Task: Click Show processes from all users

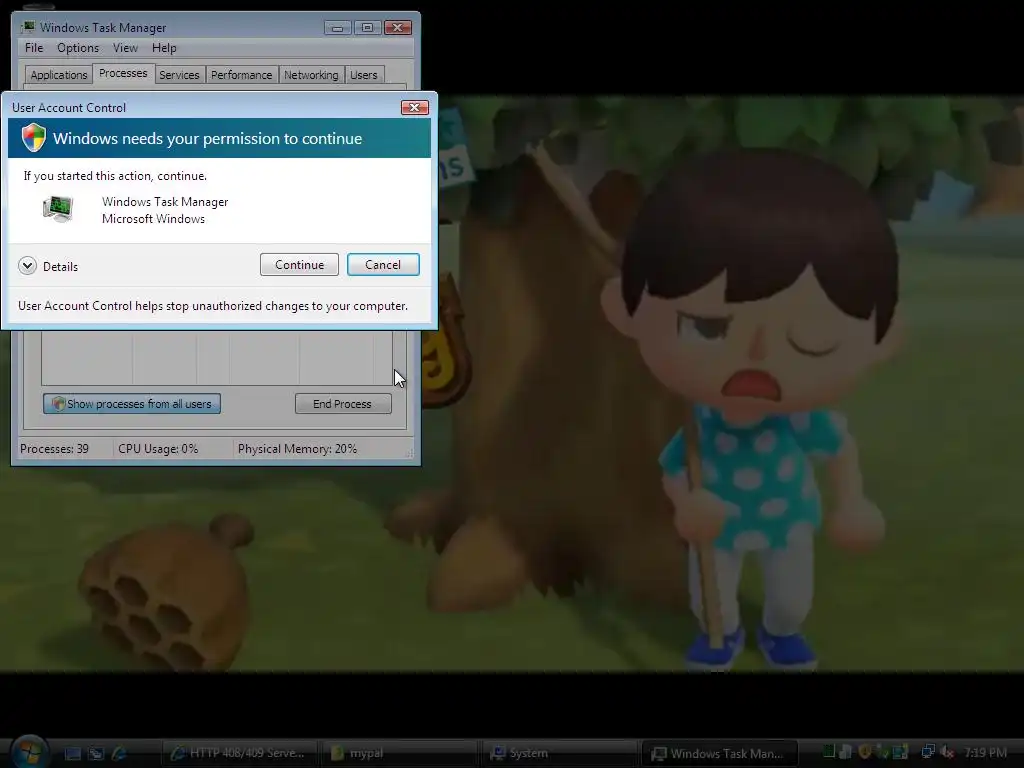Action: pyautogui.click(x=132, y=404)
